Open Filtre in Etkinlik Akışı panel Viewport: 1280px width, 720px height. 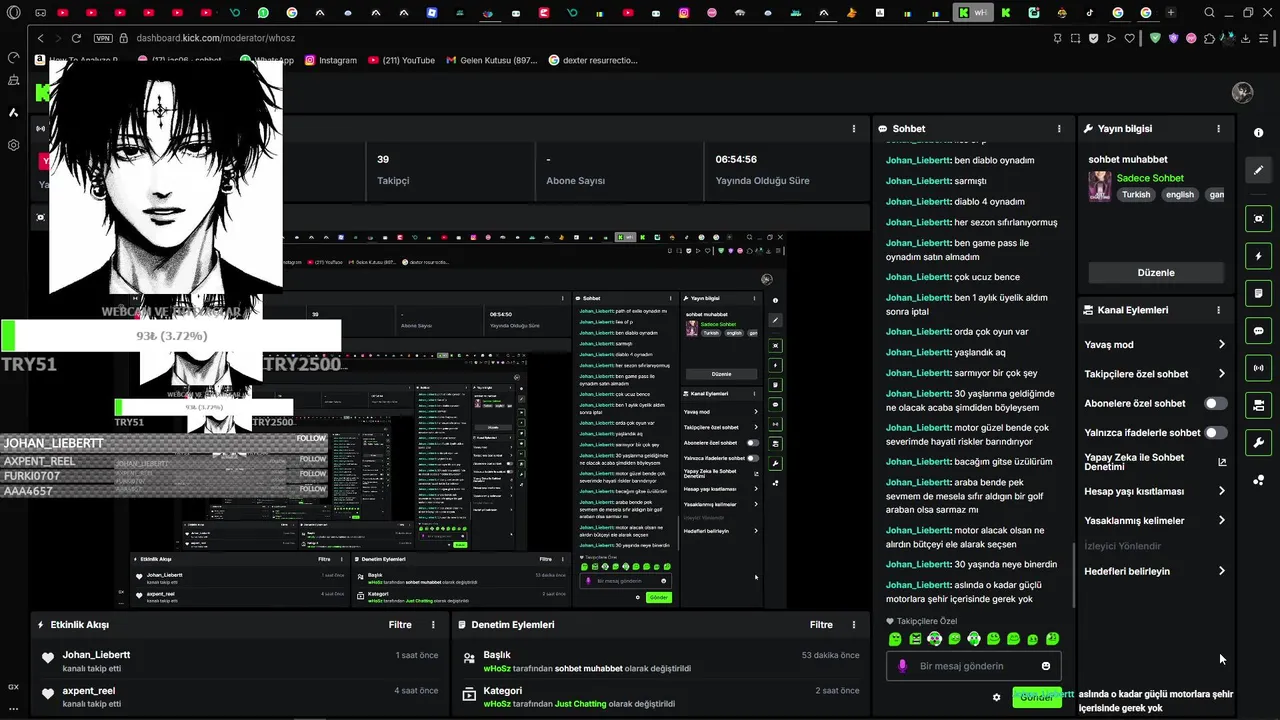pyautogui.click(x=400, y=625)
